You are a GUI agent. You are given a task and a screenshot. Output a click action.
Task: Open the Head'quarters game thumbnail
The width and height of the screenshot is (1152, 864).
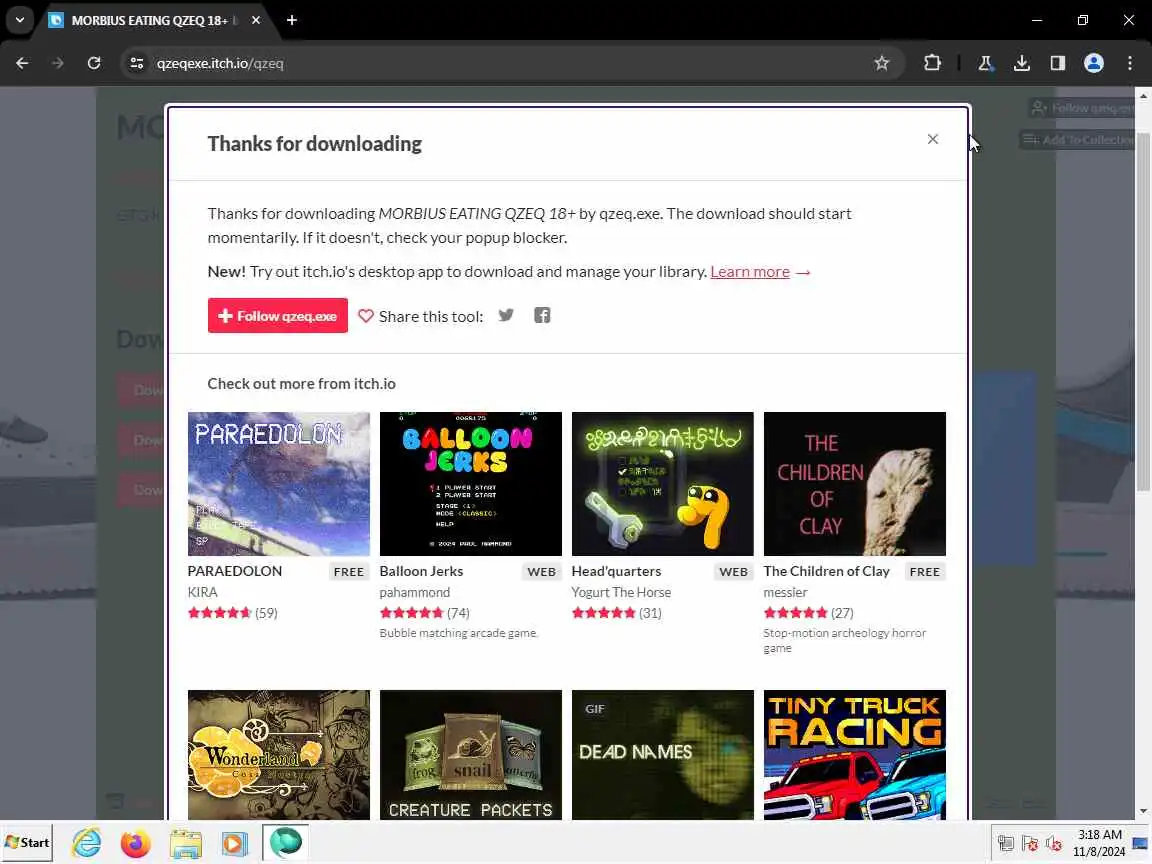coord(663,483)
